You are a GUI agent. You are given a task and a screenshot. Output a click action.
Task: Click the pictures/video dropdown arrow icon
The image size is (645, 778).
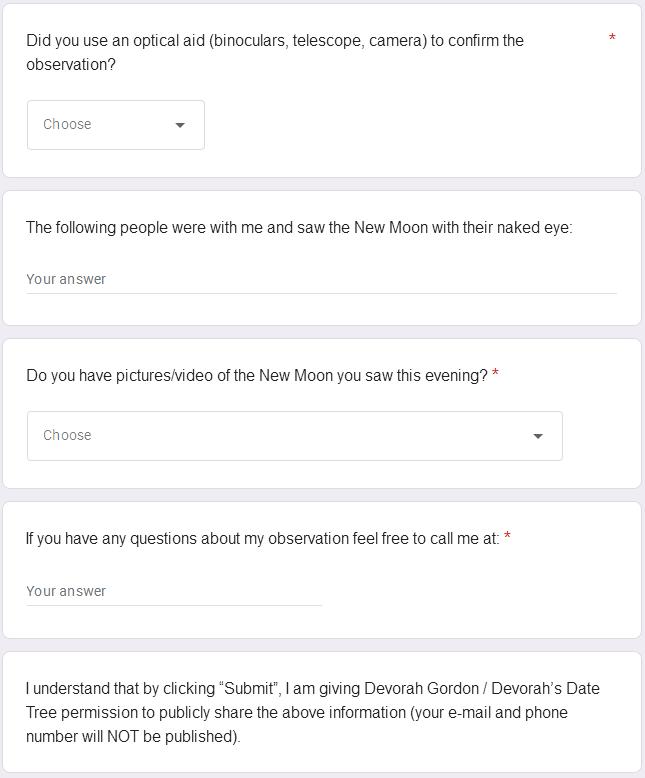click(x=538, y=436)
